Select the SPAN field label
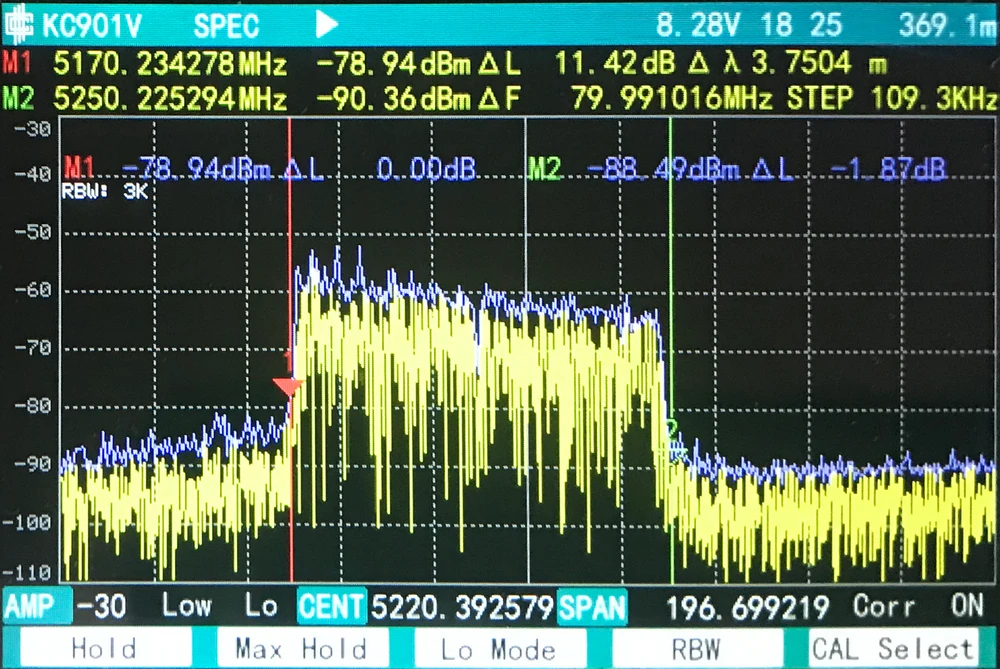1000x669 pixels. [595, 606]
